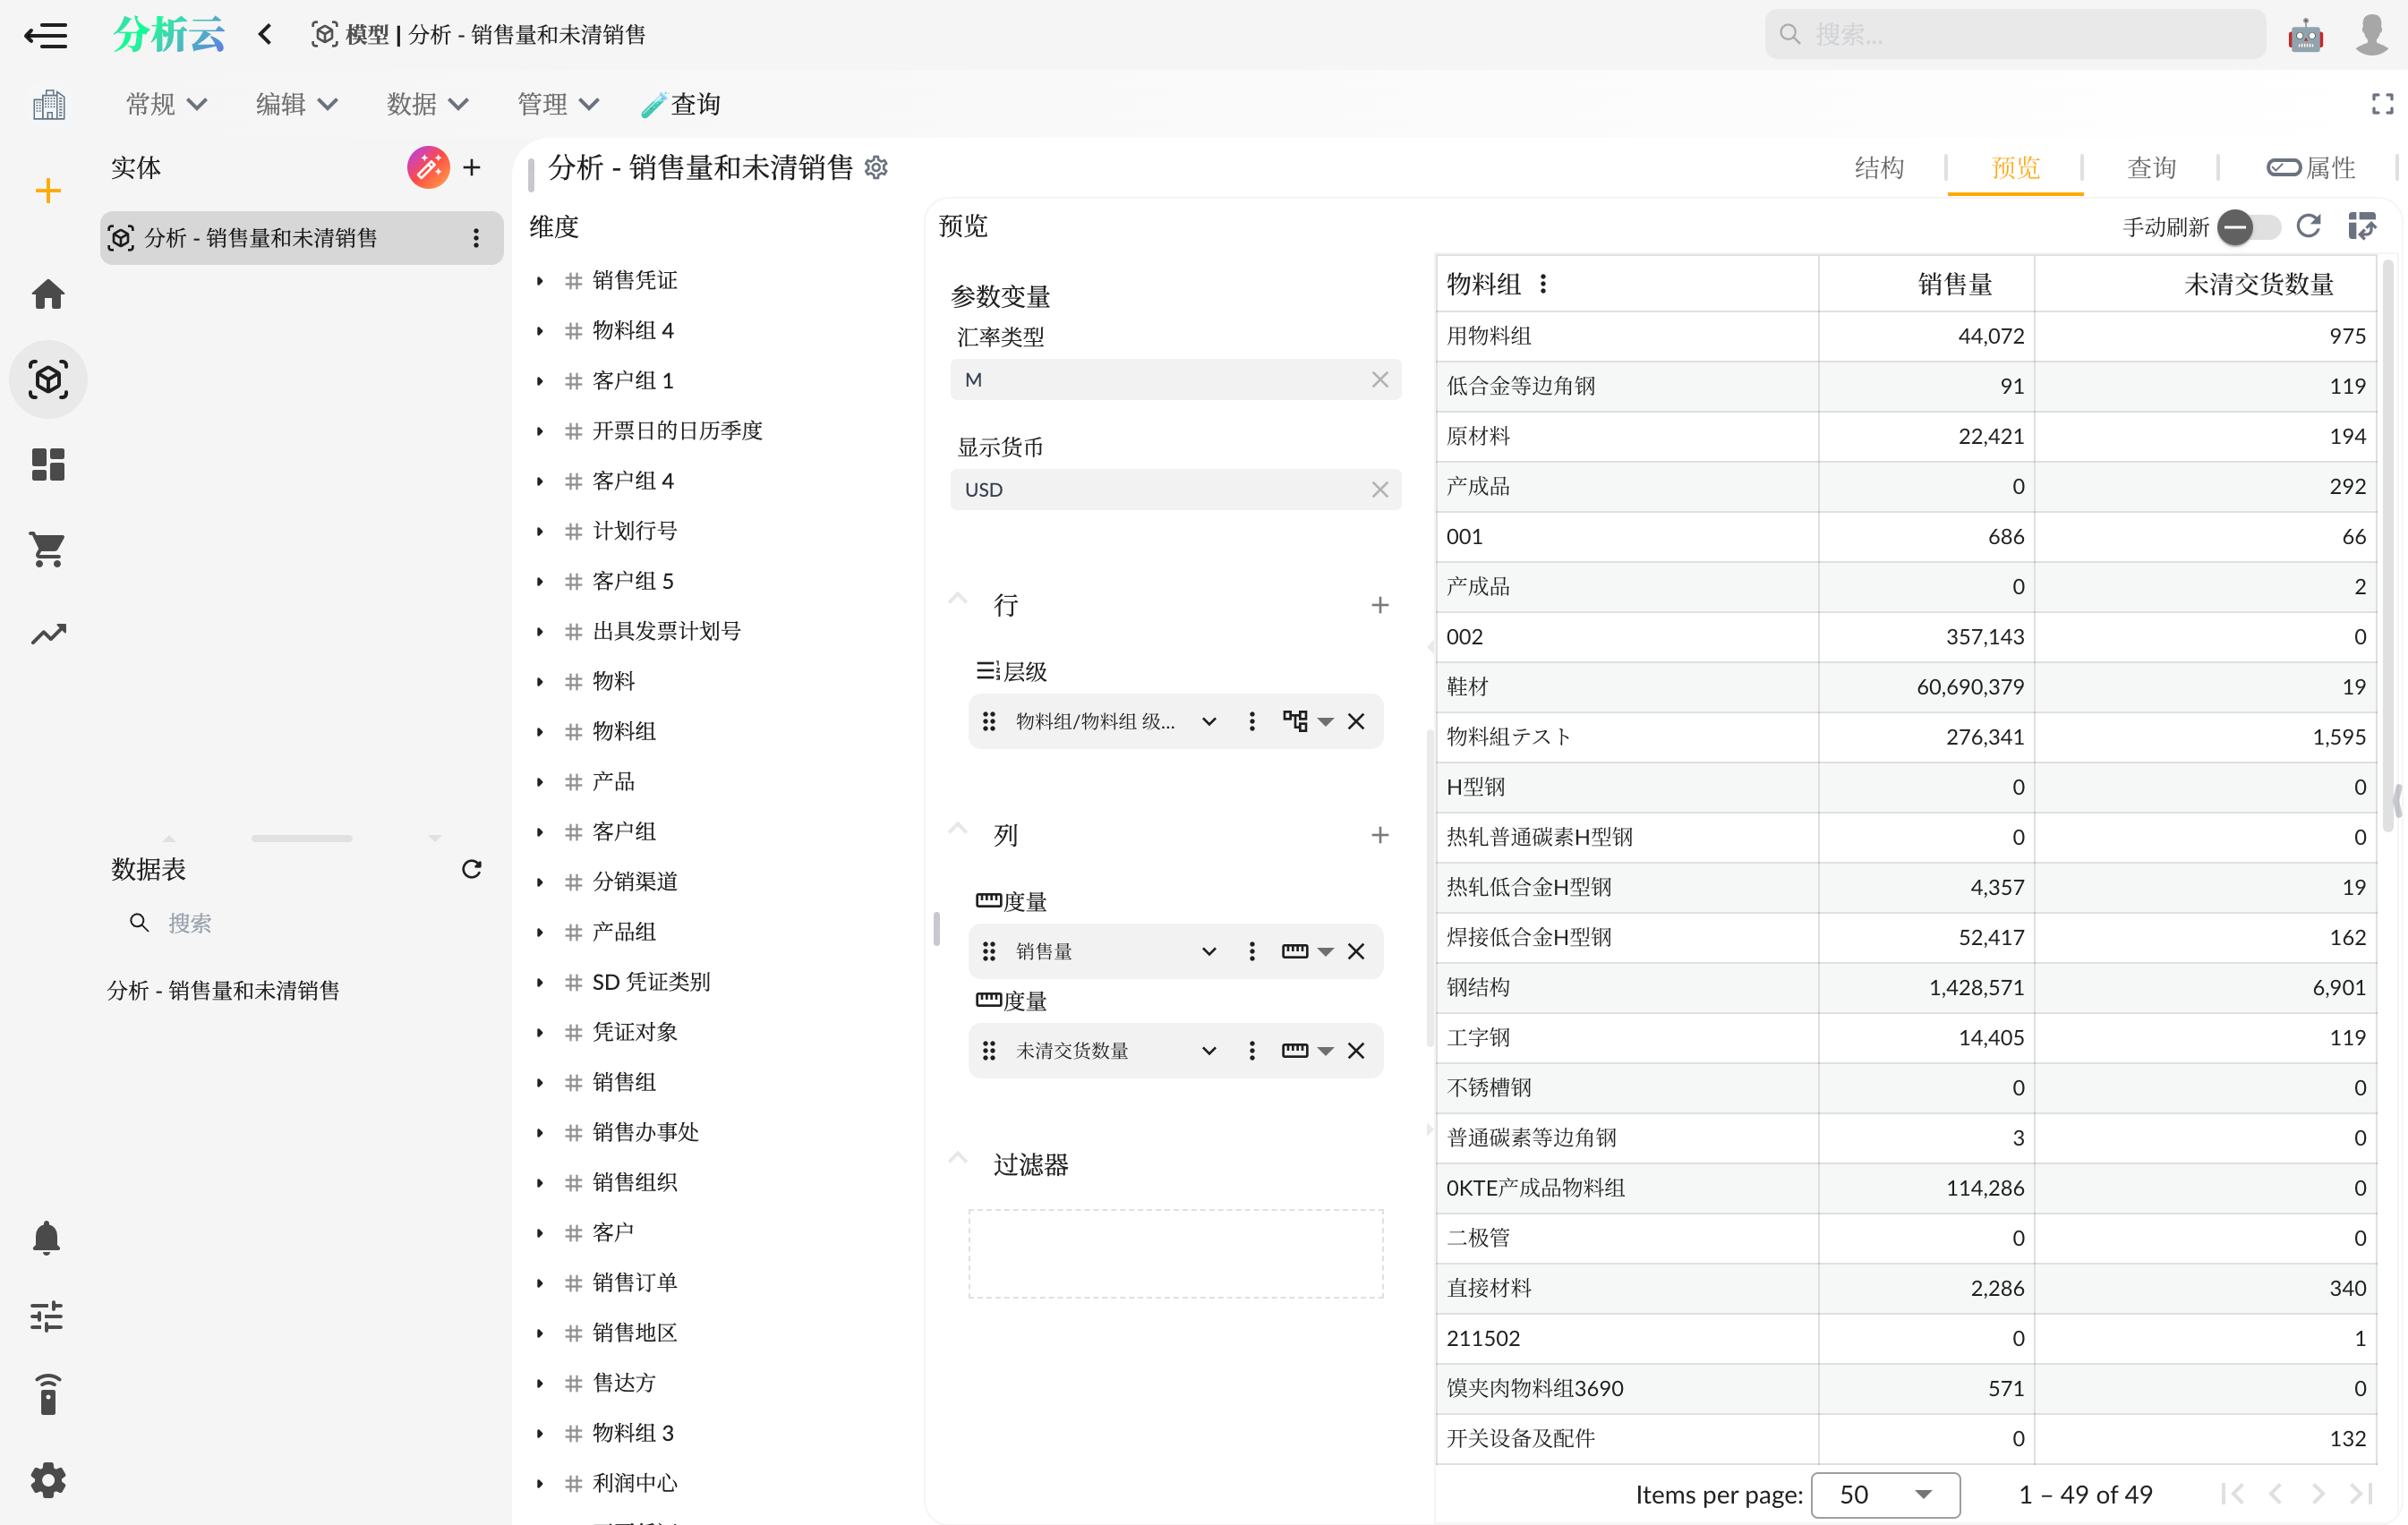Viewport: 2408px width, 1525px height.
Task: Refresh the preview with the circular arrow icon
Action: pyautogui.click(x=2309, y=227)
